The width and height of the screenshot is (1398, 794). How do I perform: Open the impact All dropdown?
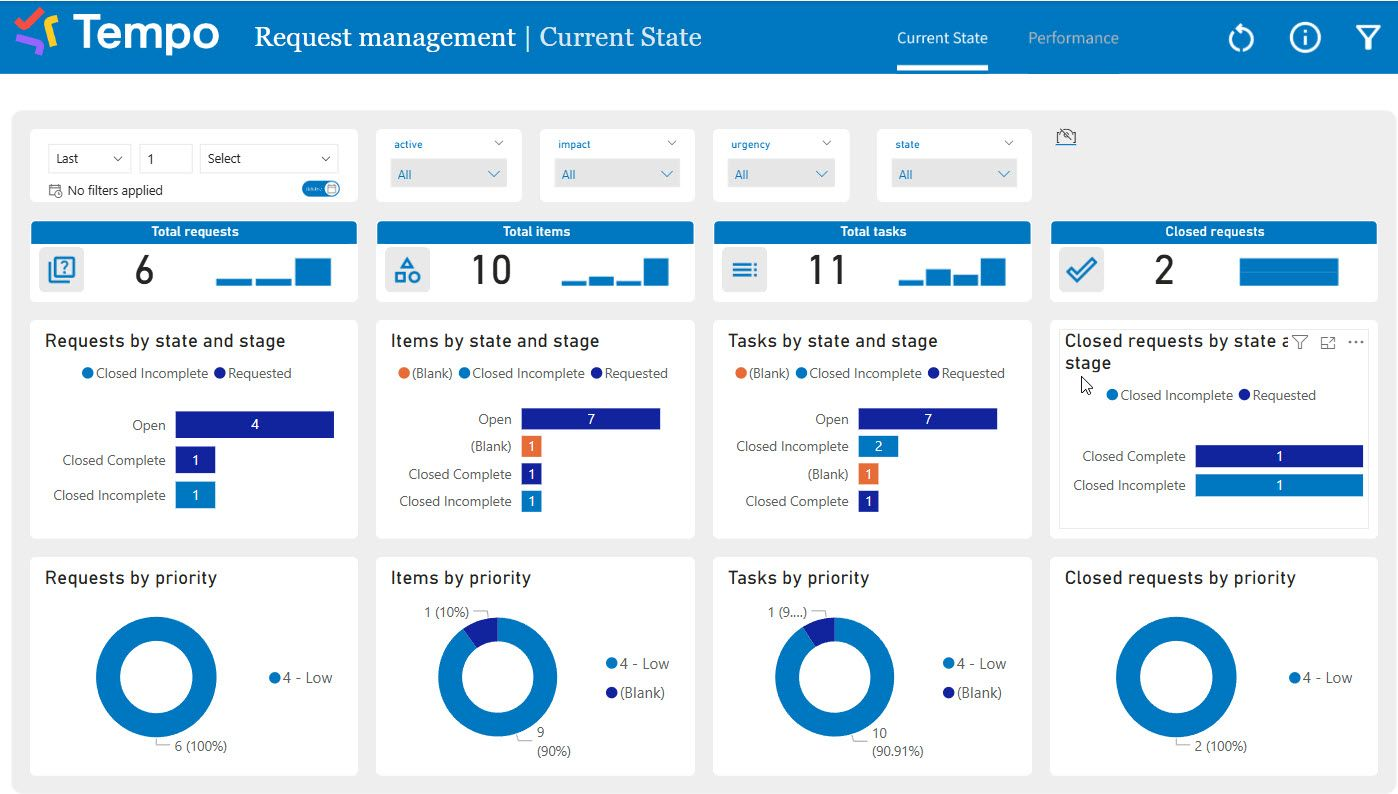617,174
